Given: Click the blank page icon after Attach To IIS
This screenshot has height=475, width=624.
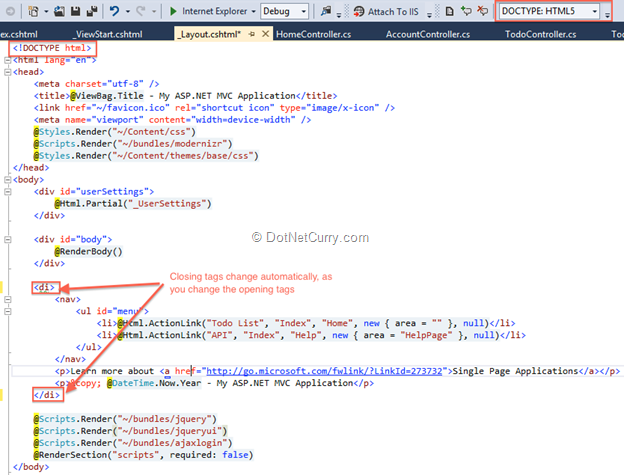Looking at the screenshot, I should click(x=450, y=11).
